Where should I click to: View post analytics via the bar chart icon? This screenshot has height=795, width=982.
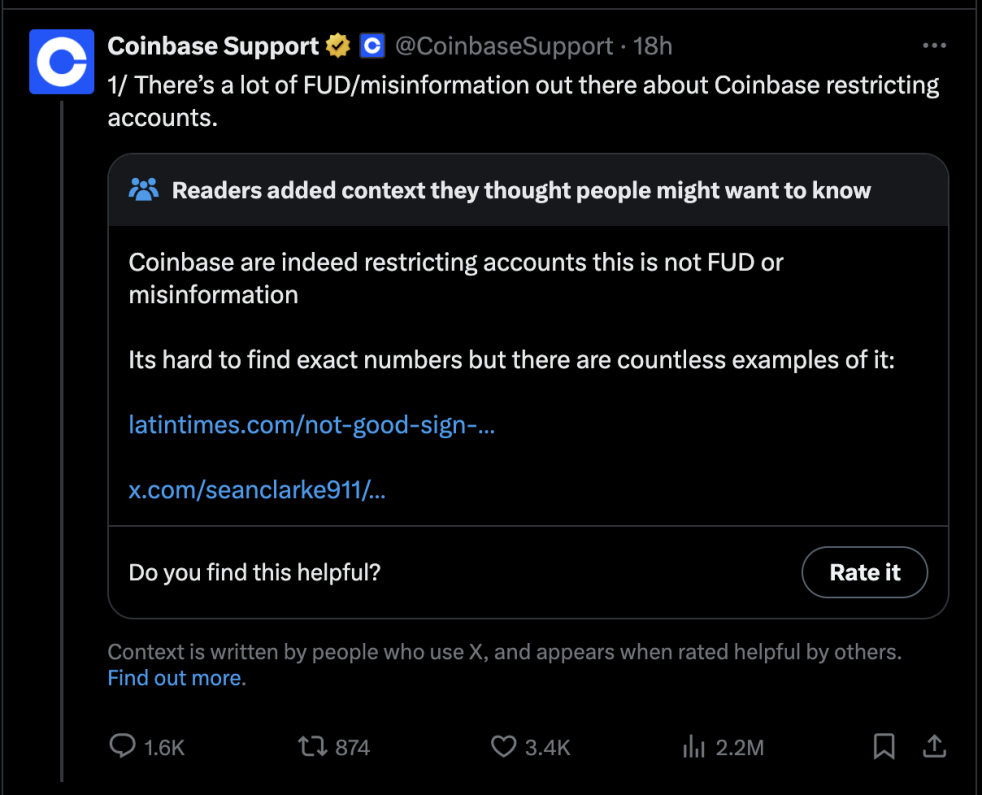tap(693, 746)
